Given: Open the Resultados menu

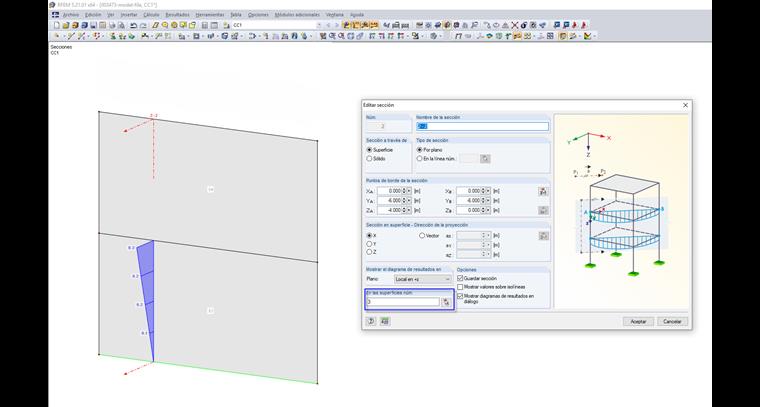Looking at the screenshot, I should (x=177, y=15).
